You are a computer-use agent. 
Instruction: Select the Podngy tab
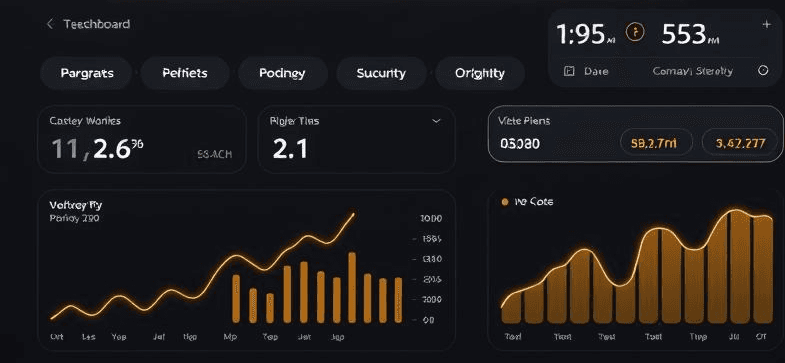tap(282, 73)
